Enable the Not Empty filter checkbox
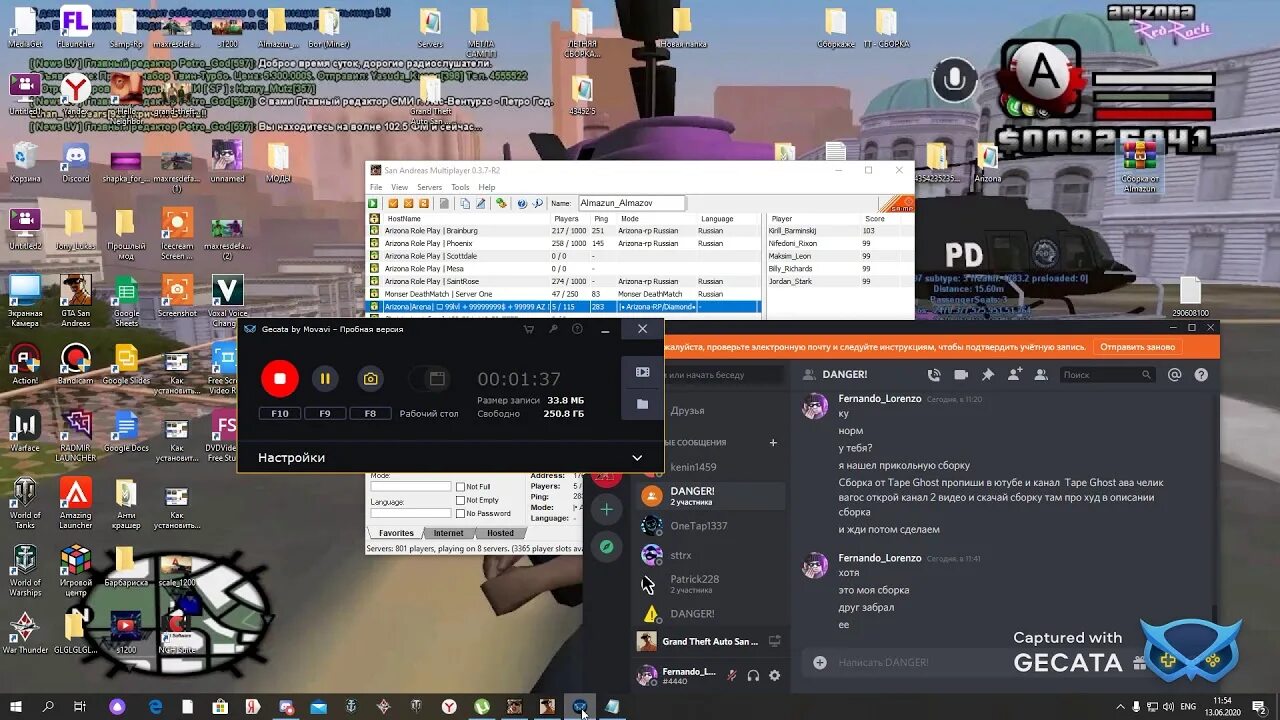 [x=461, y=500]
